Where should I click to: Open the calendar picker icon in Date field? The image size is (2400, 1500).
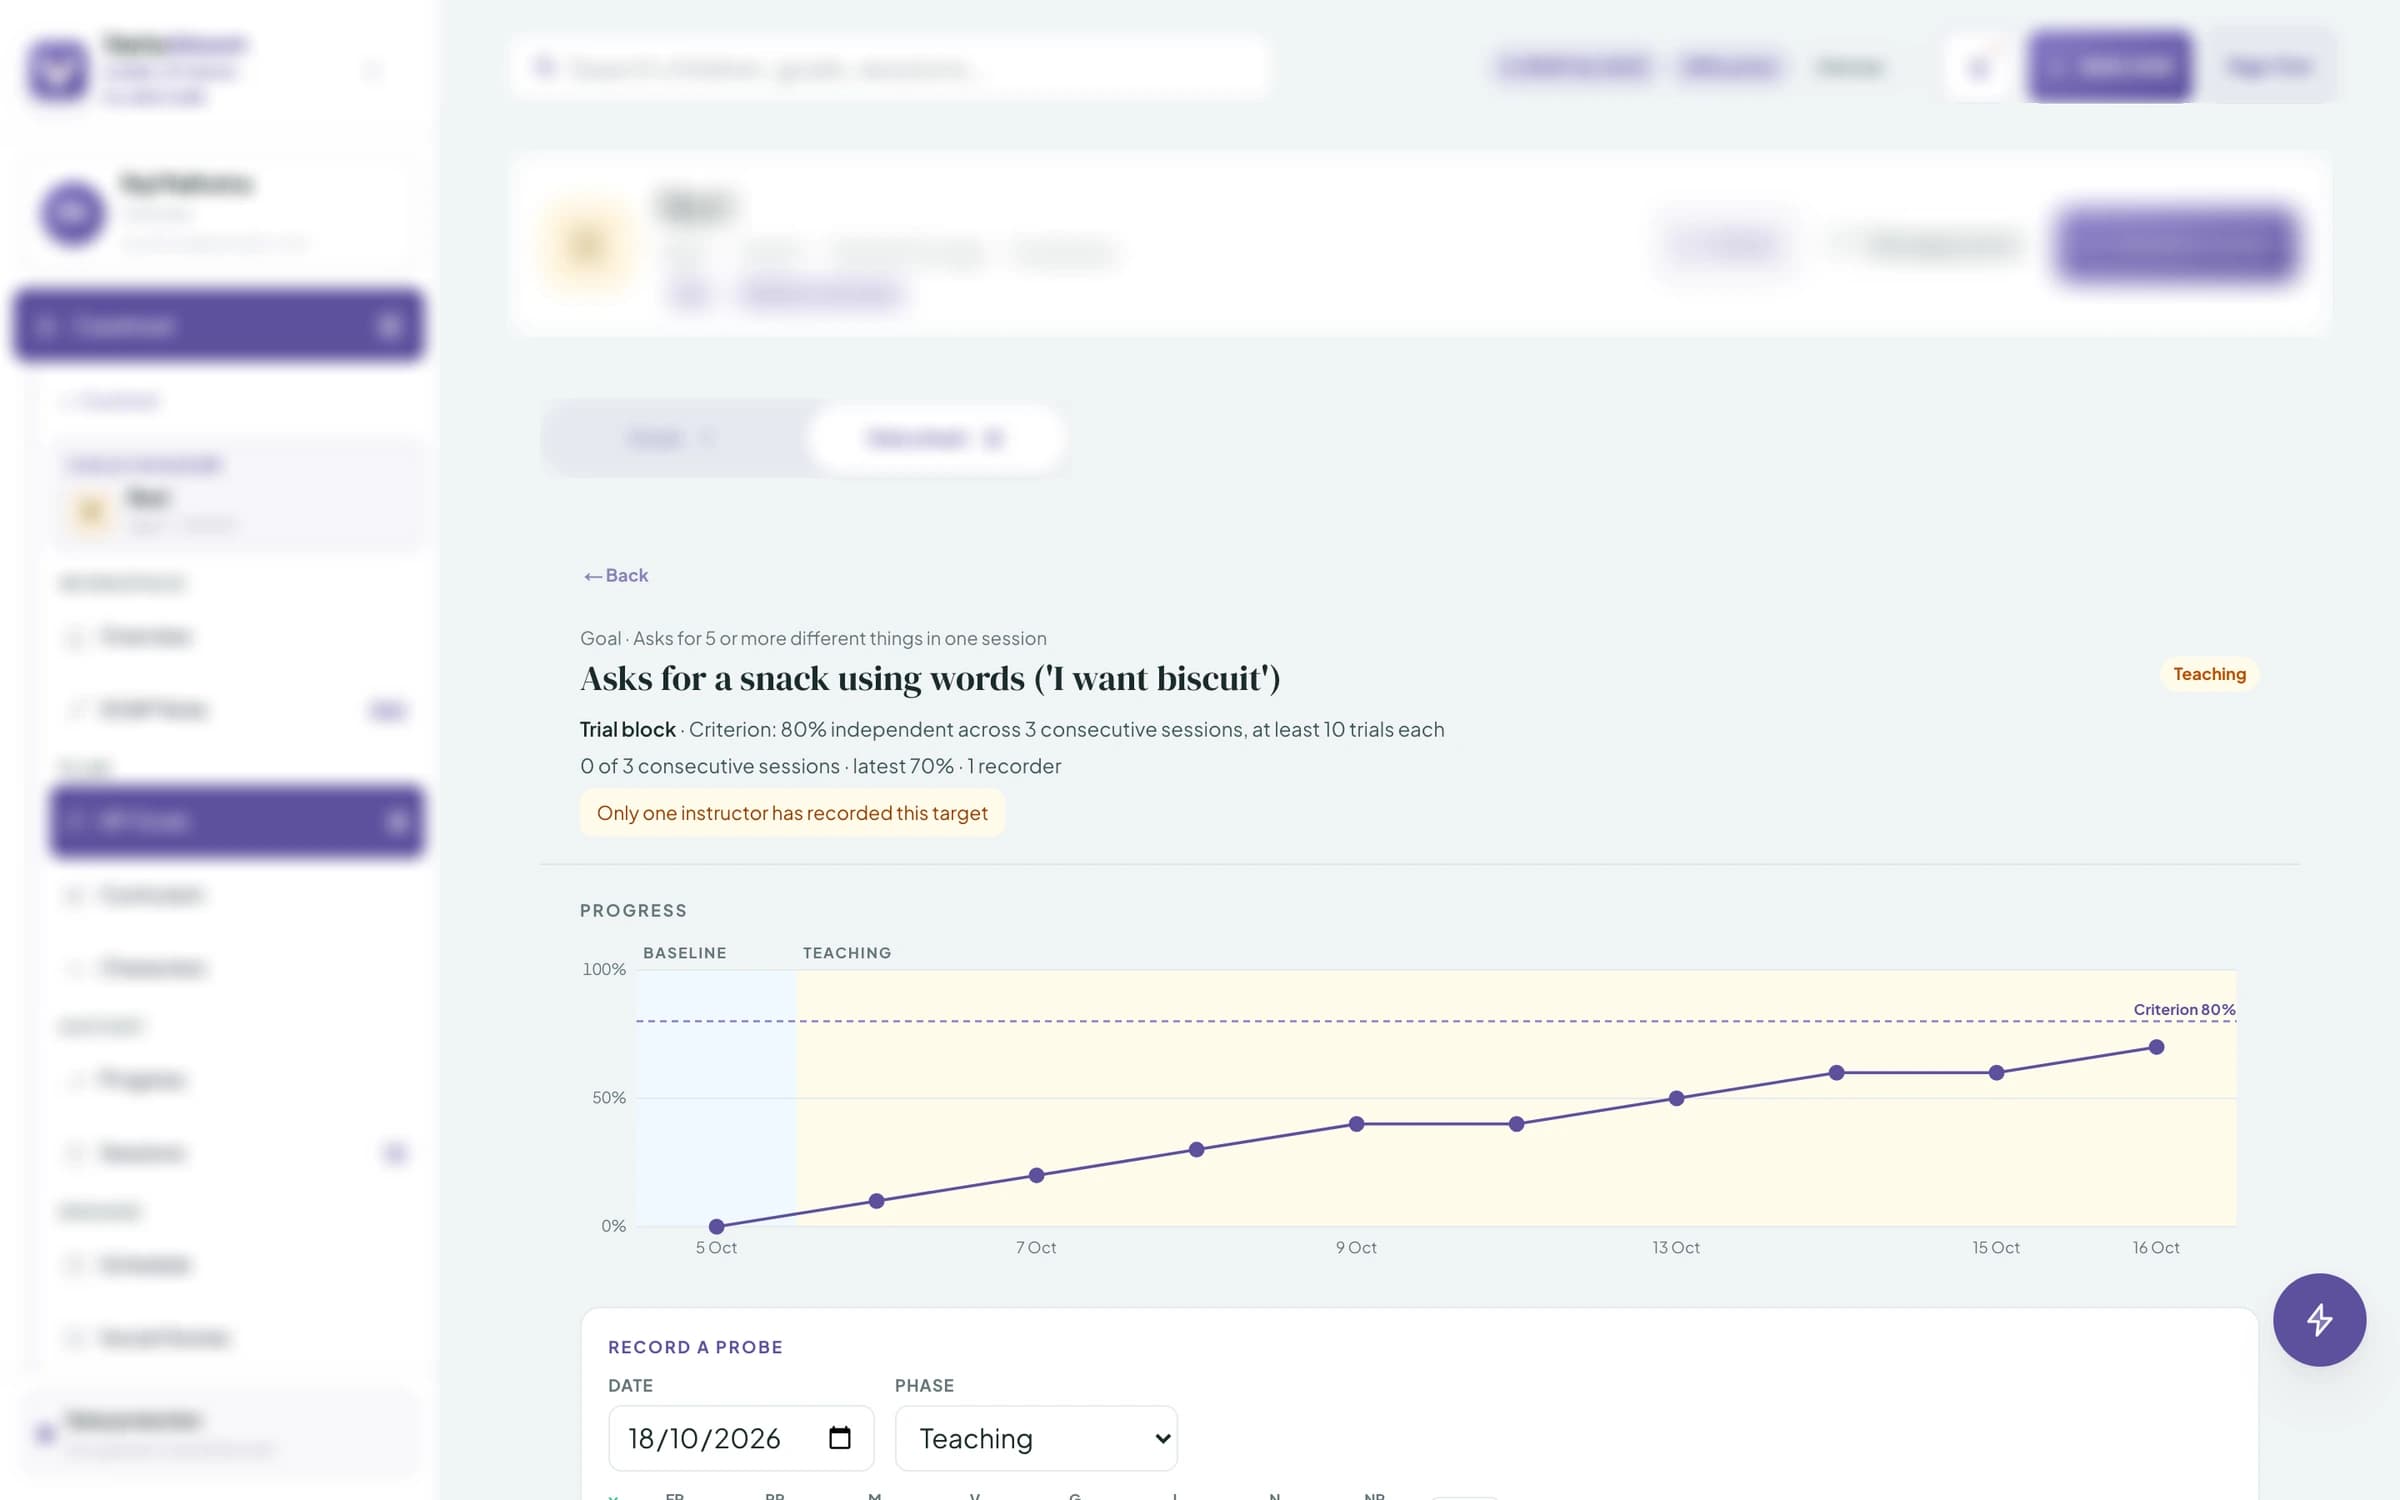pos(840,1438)
